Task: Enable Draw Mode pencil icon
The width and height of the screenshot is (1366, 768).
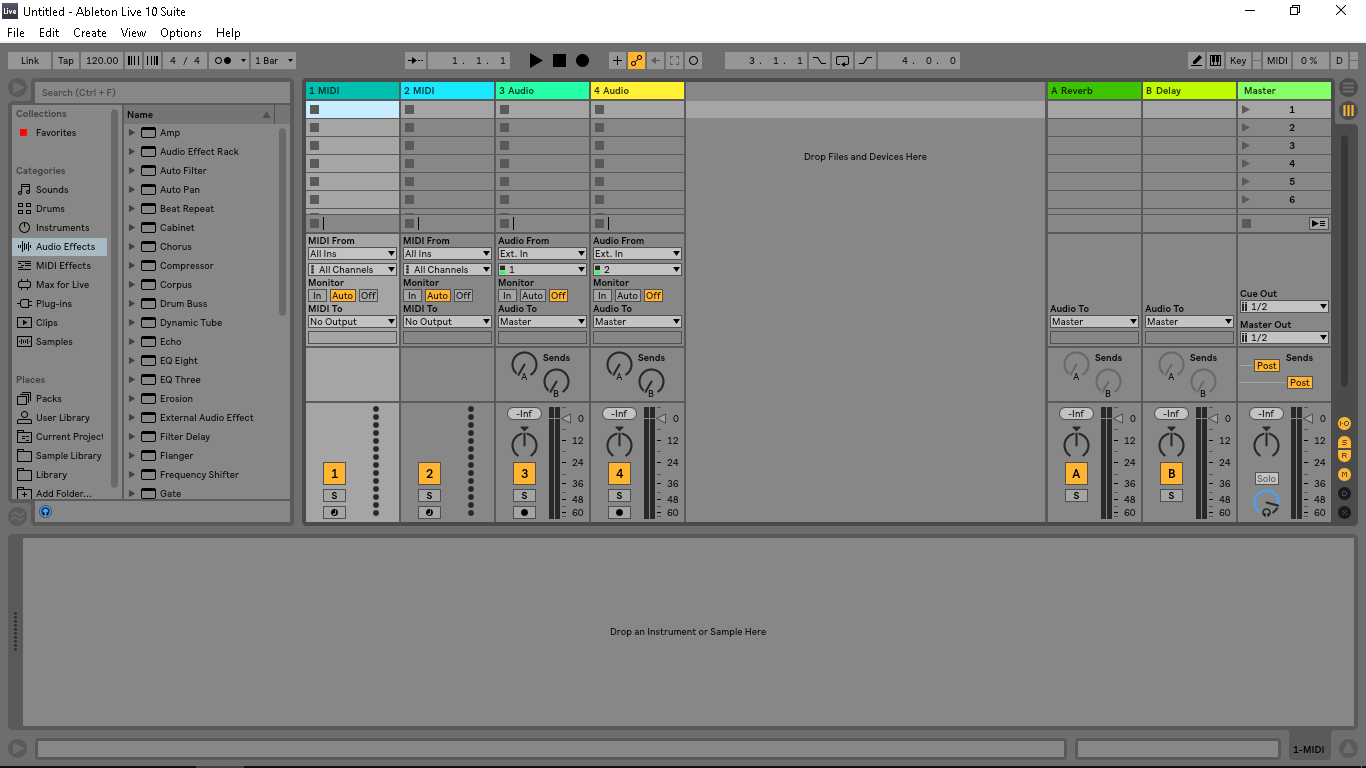Action: coord(1197,60)
